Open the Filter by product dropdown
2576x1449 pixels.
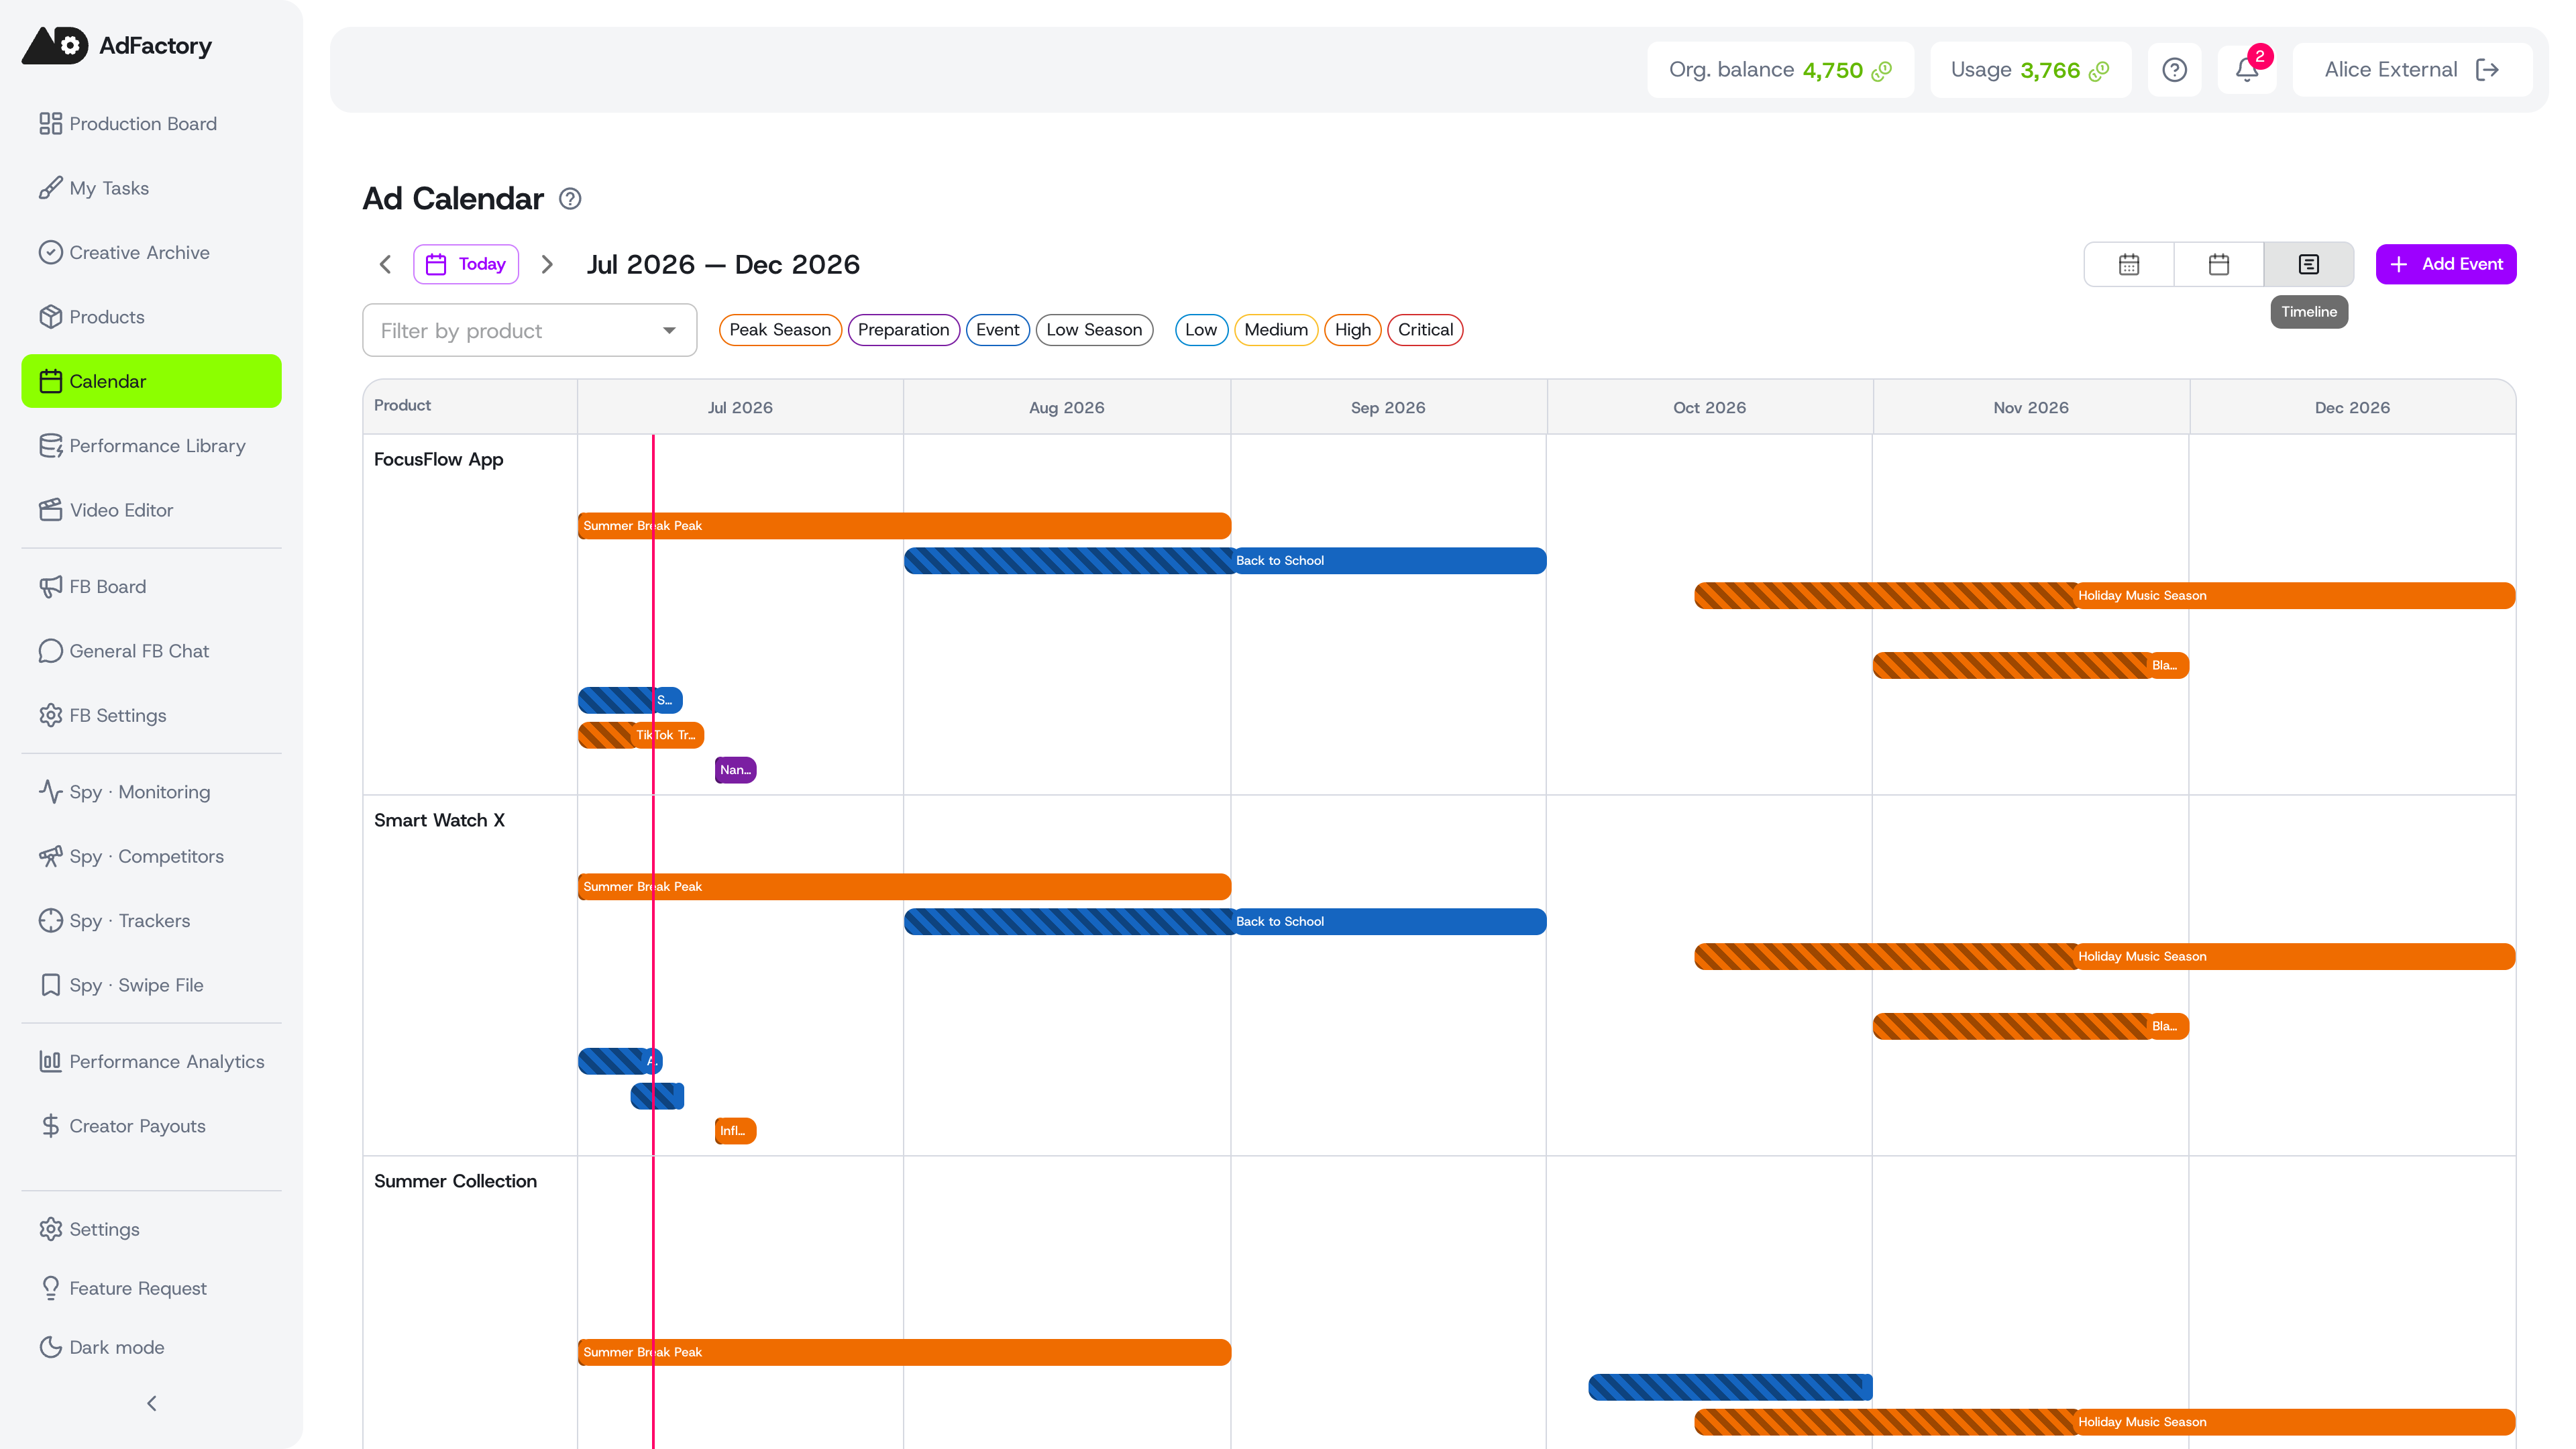[530, 330]
